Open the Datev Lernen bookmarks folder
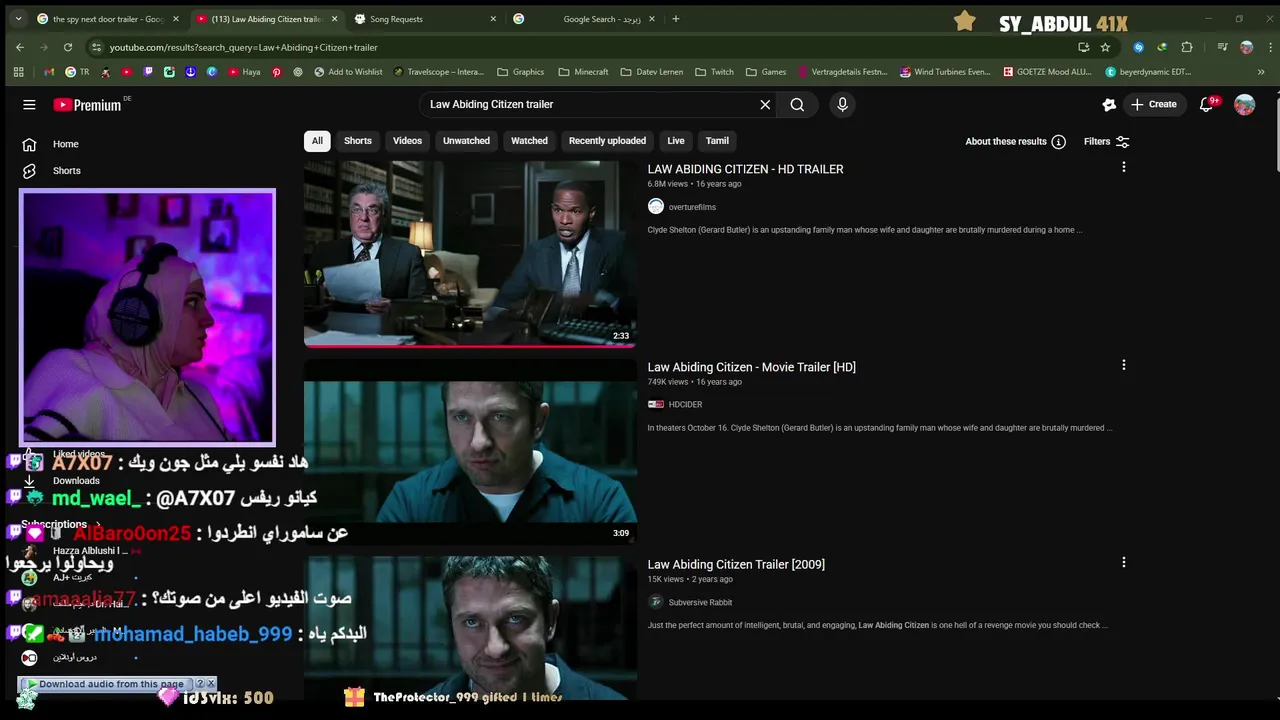The image size is (1280, 720). pyautogui.click(x=652, y=72)
